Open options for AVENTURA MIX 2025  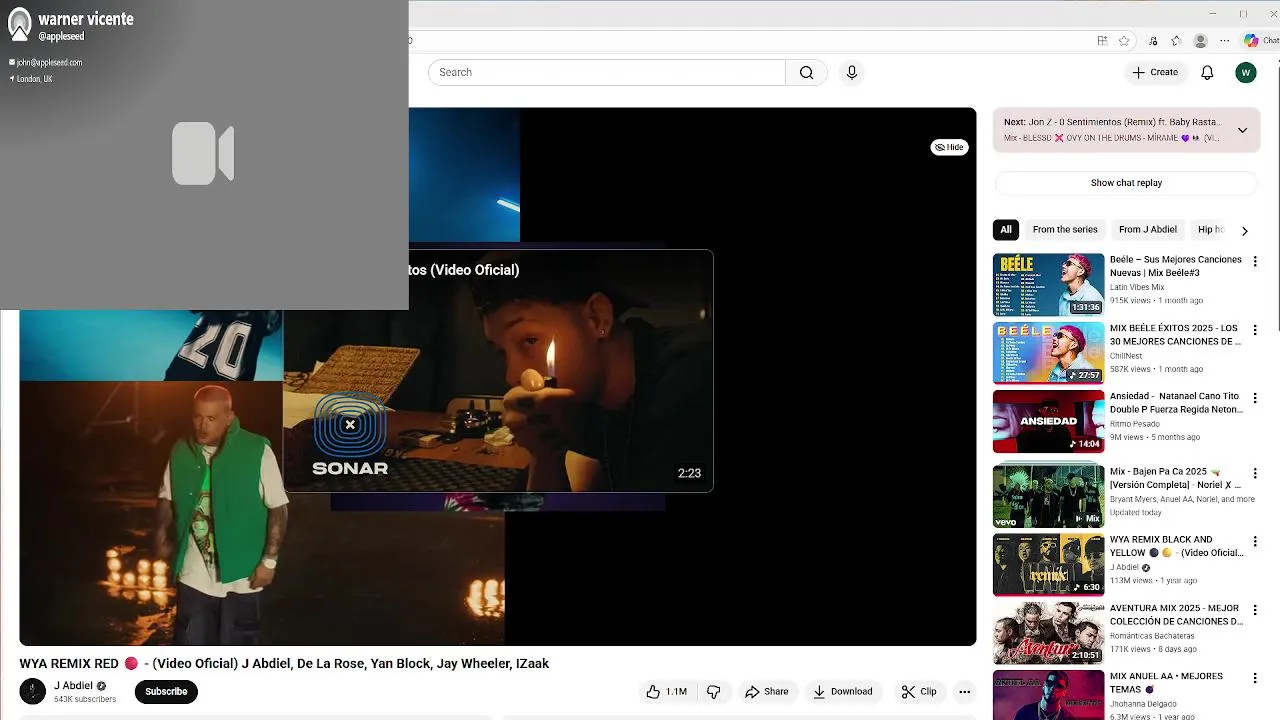point(1255,610)
